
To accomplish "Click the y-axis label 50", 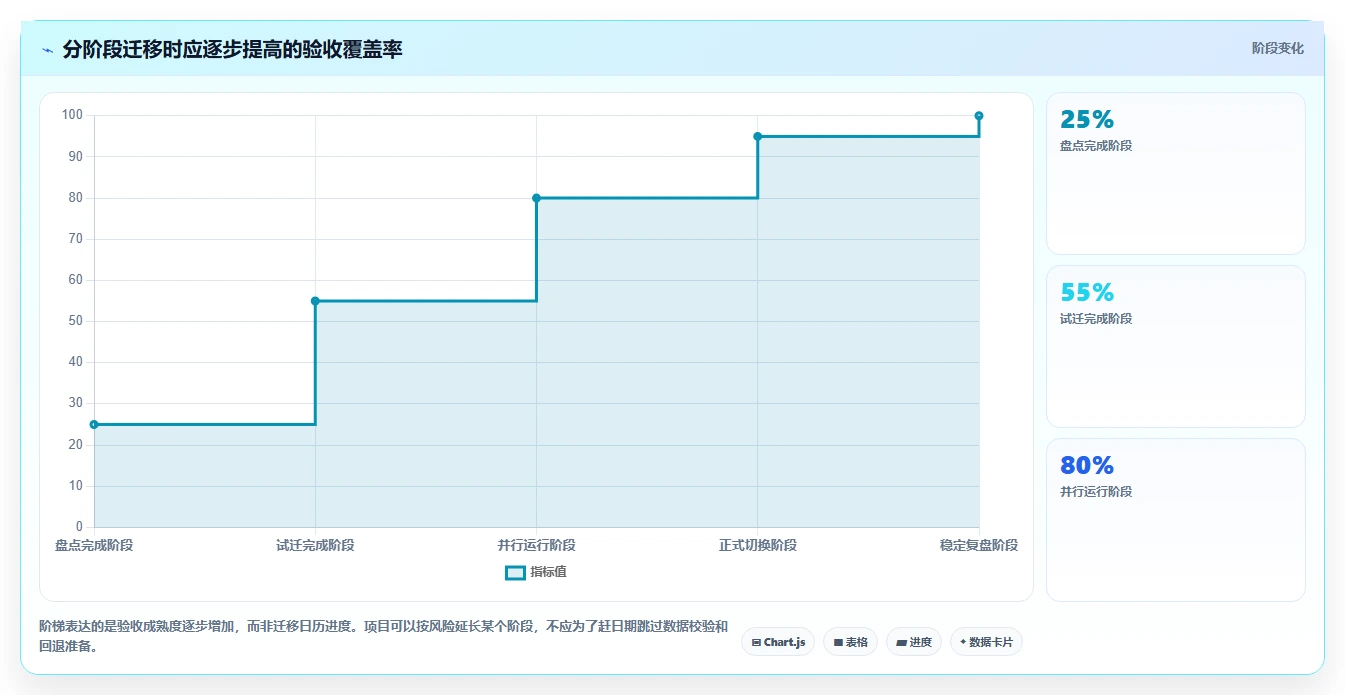I will coord(75,321).
